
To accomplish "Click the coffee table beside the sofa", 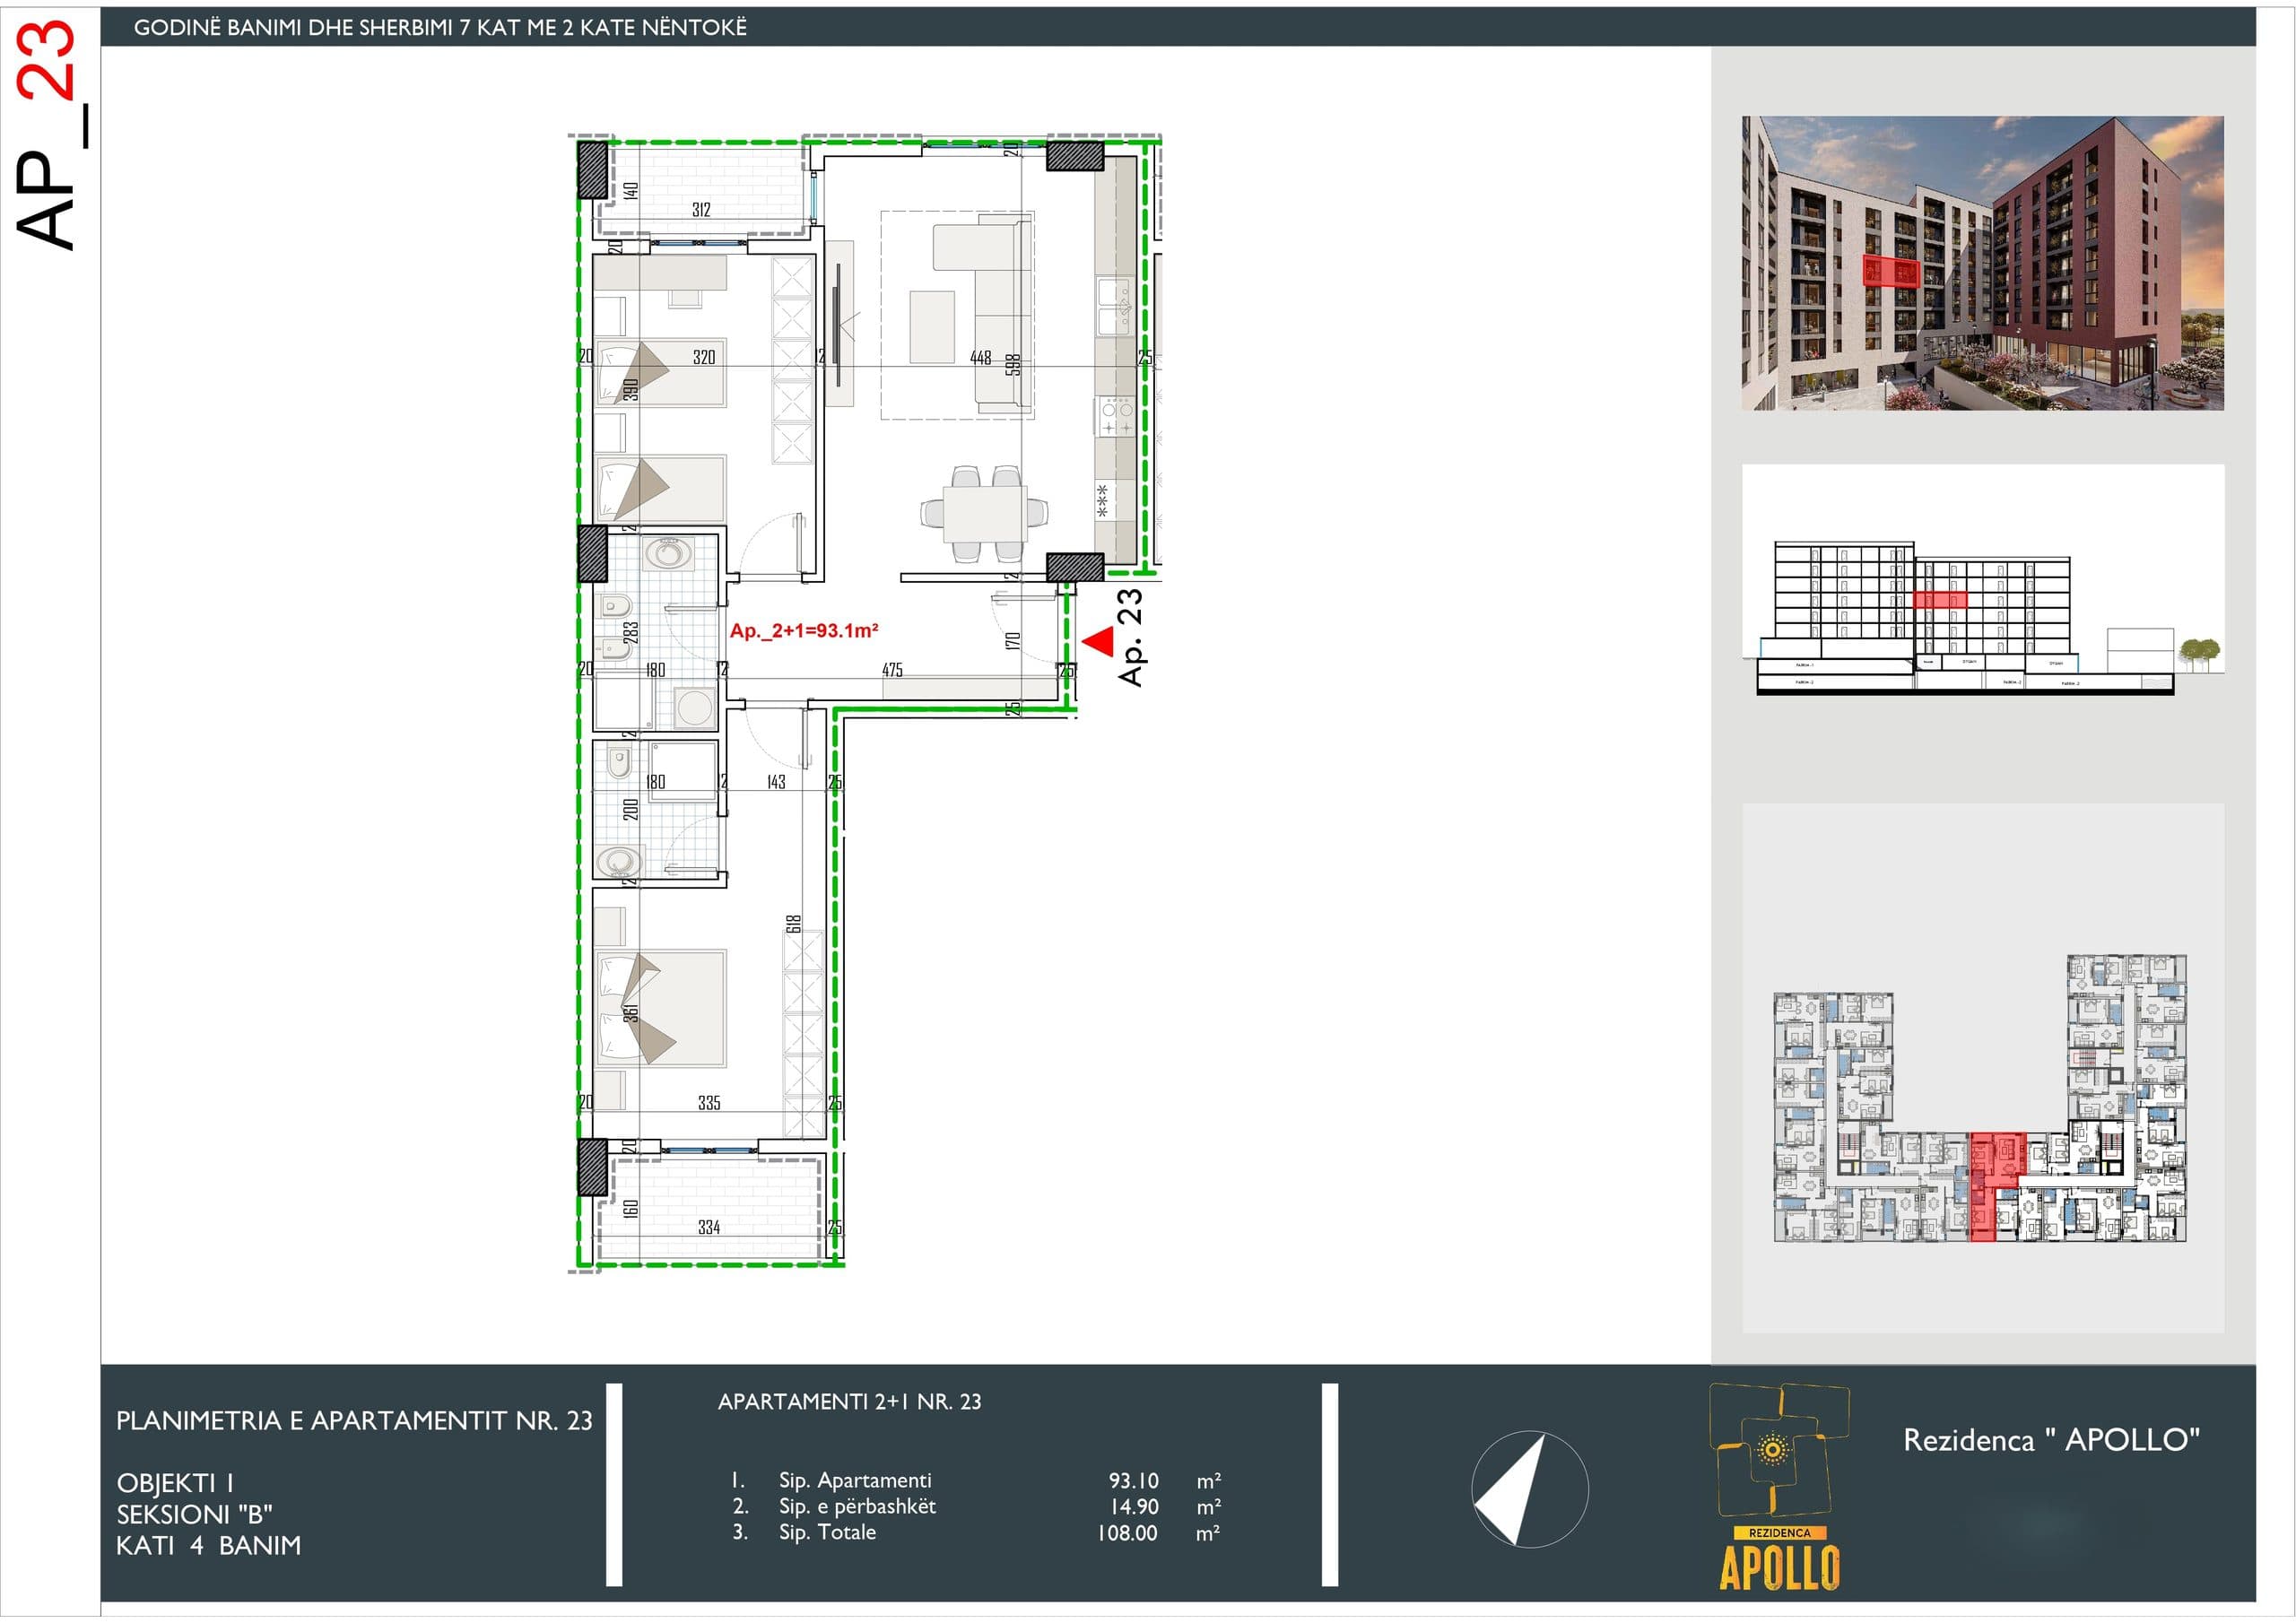I will click(x=932, y=326).
